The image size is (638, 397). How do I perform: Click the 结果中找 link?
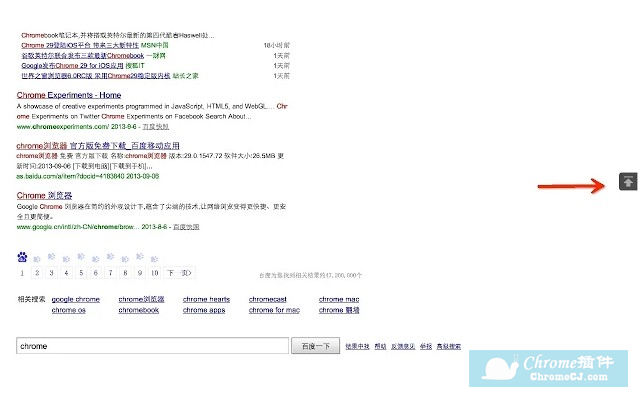point(357,347)
